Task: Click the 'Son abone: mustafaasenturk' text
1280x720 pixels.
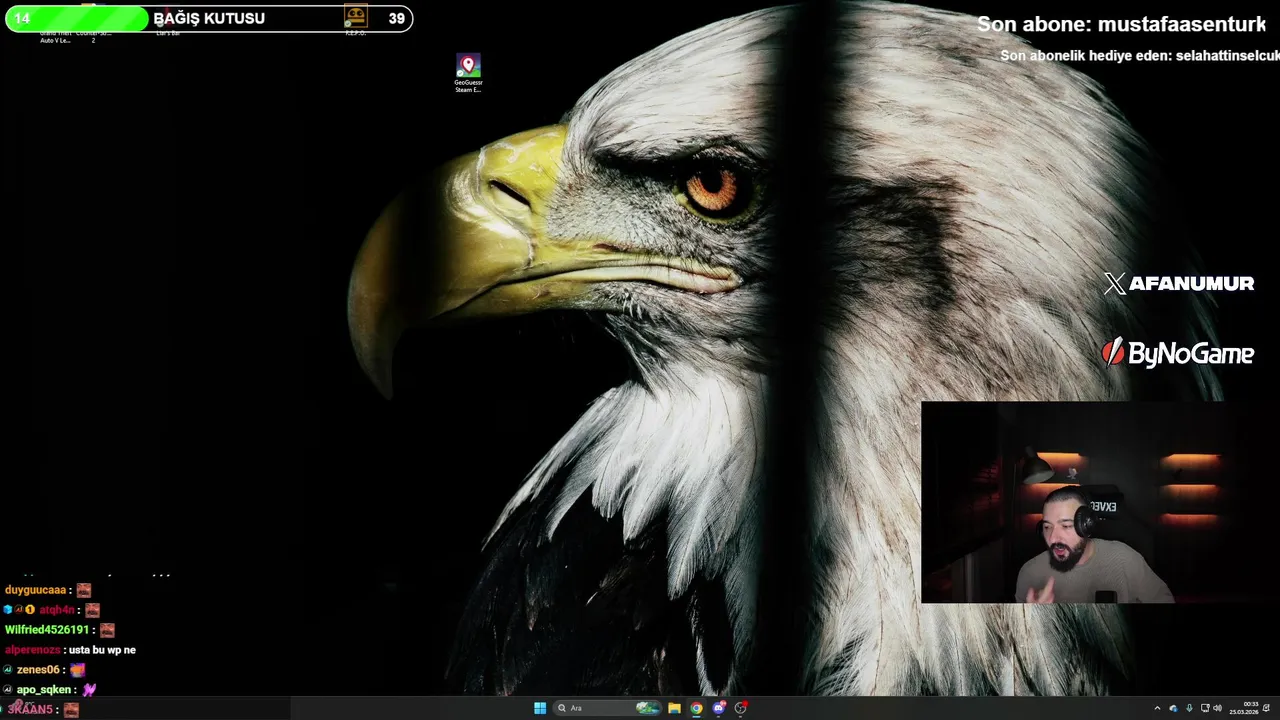Action: coord(1121,24)
